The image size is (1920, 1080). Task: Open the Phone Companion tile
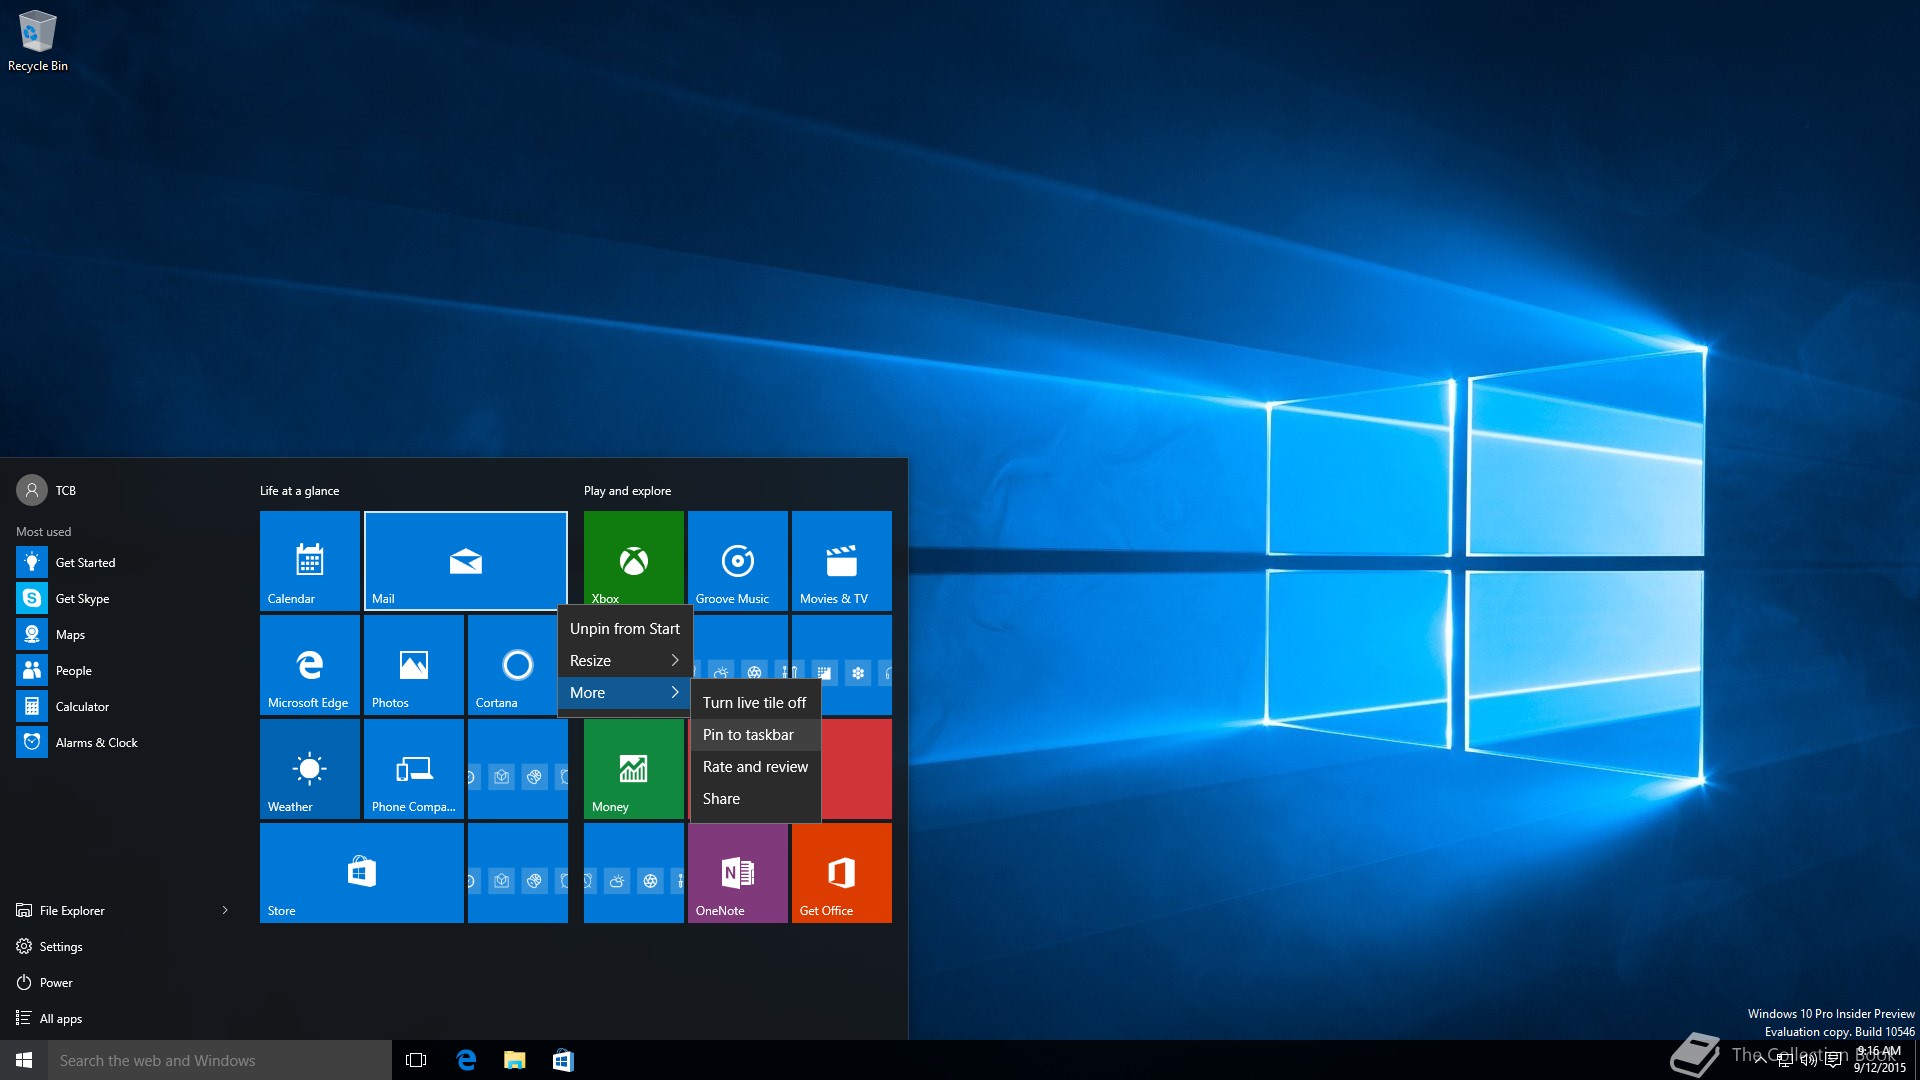(x=414, y=768)
